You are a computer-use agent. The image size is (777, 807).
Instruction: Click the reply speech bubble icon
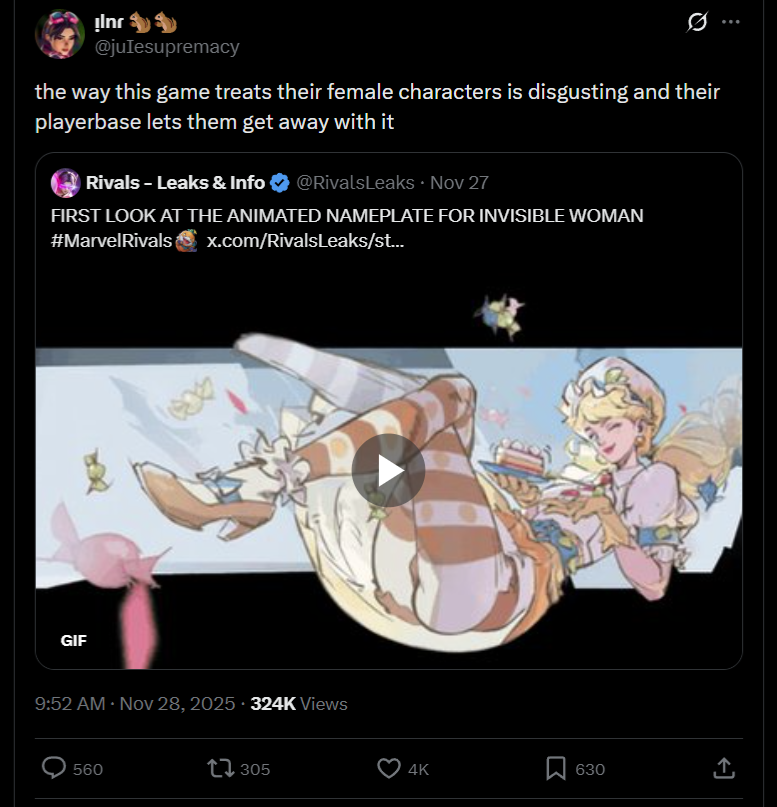point(54,768)
